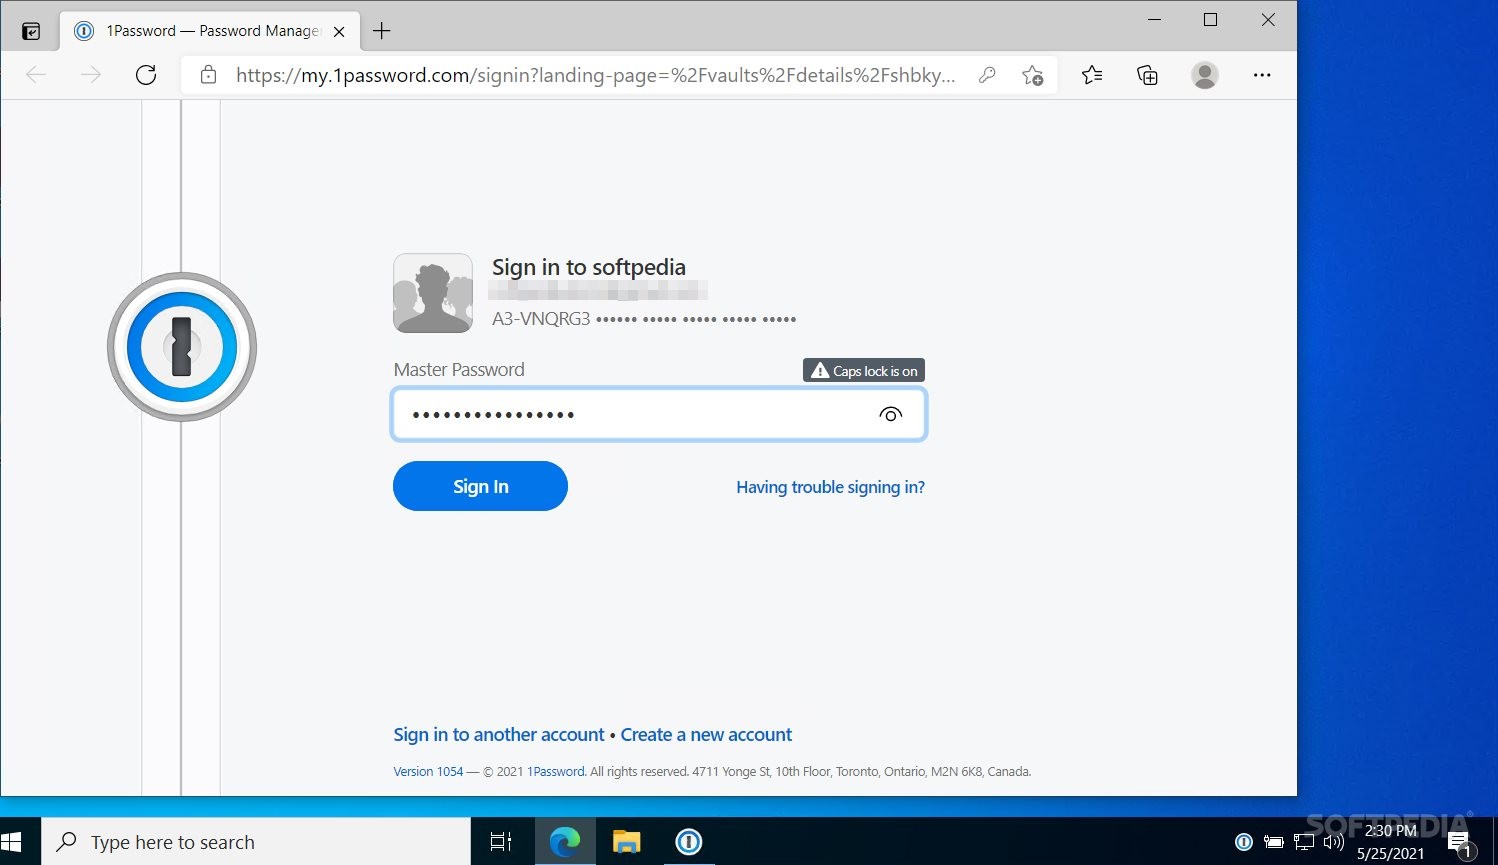
Task: Add this page to favorites star icon
Action: [1033, 75]
